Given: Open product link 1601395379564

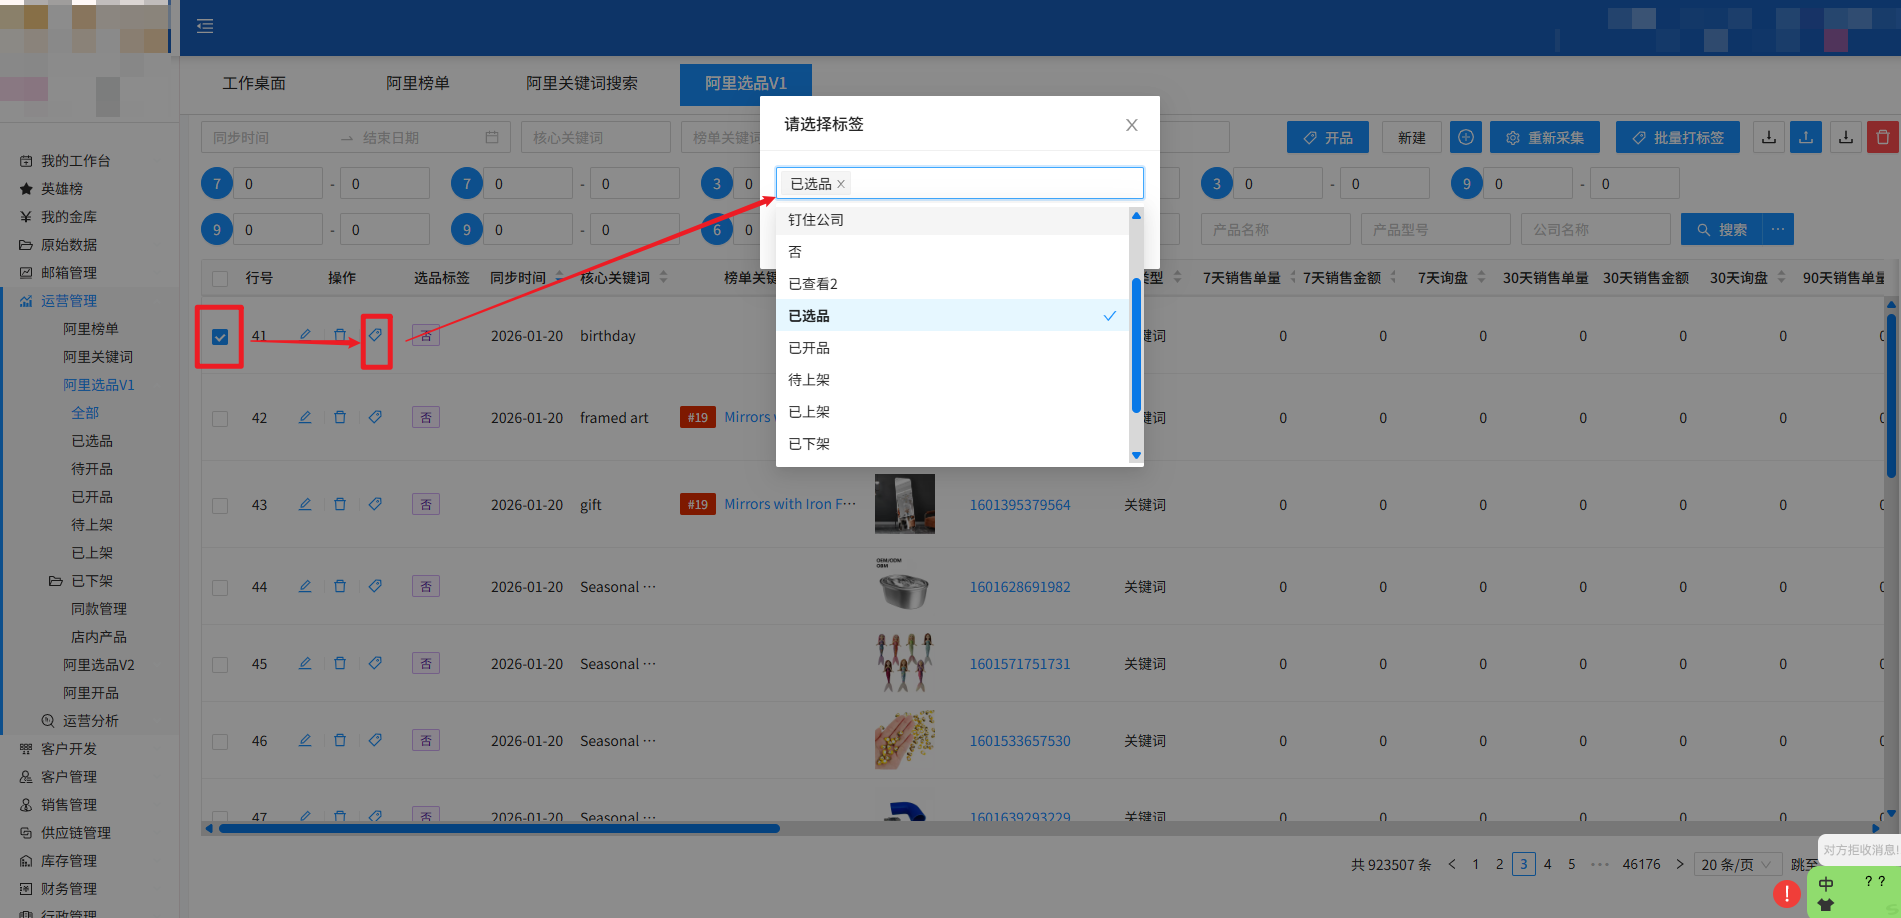Looking at the screenshot, I should pos(1020,505).
